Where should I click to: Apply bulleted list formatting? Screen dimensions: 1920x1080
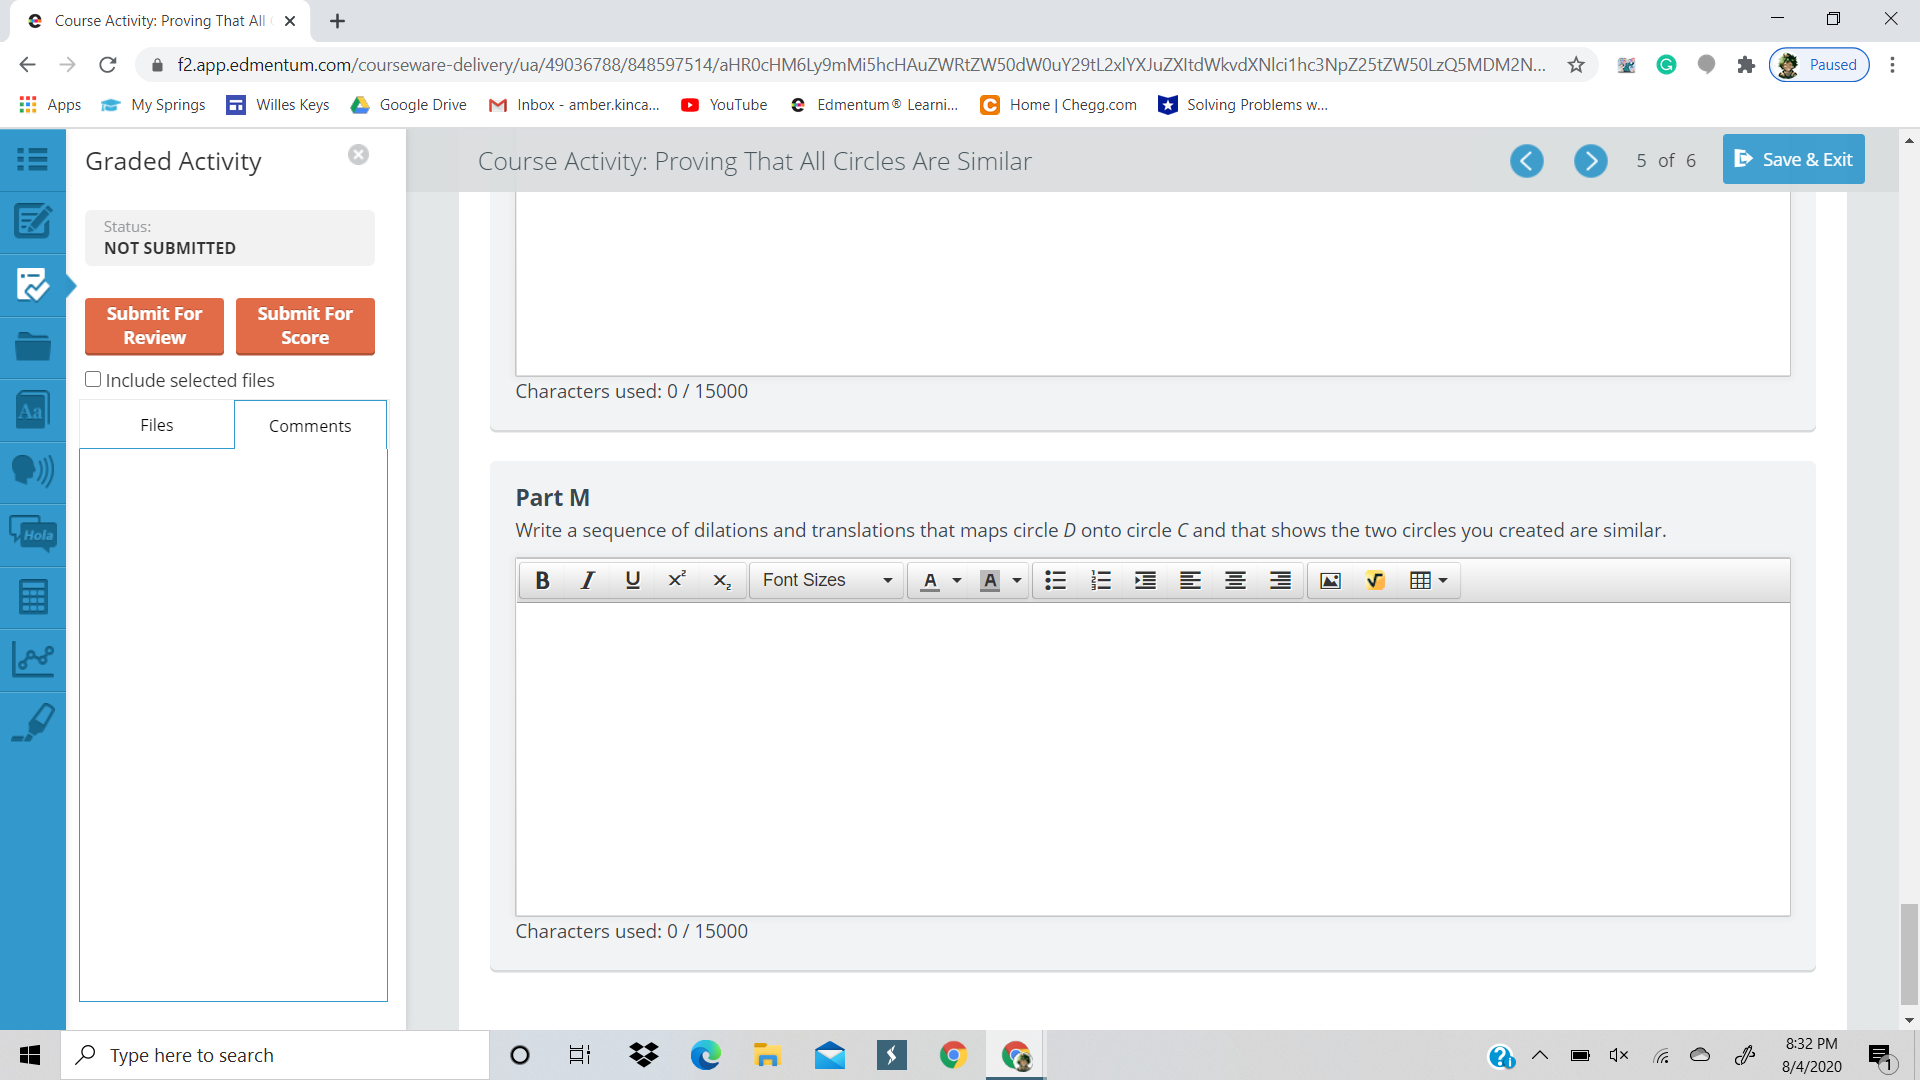pos(1055,580)
